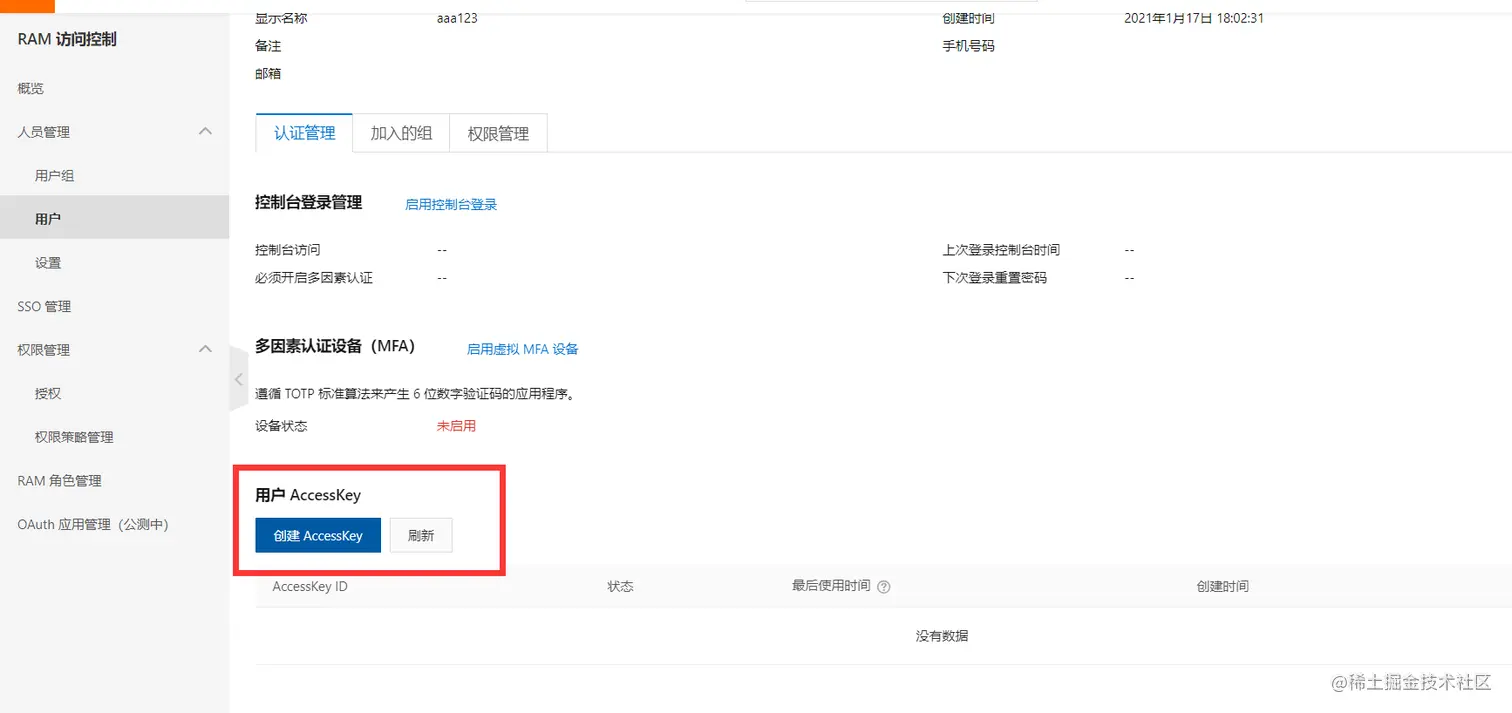Viewport: 1512px width, 713px height.
Task: Click the AccessKey ID column header
Action: (310, 586)
